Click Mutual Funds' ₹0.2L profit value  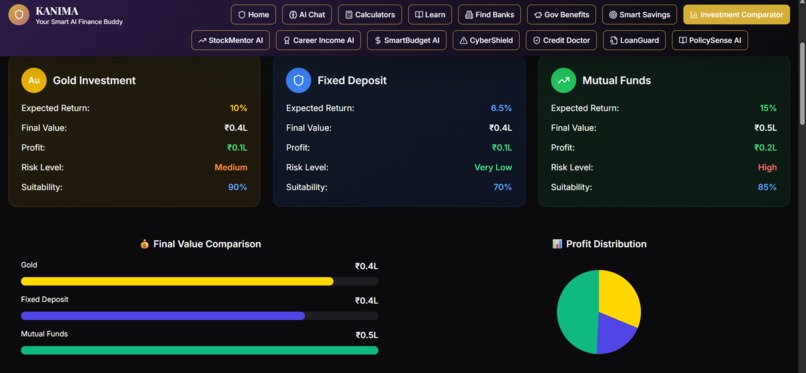point(765,148)
